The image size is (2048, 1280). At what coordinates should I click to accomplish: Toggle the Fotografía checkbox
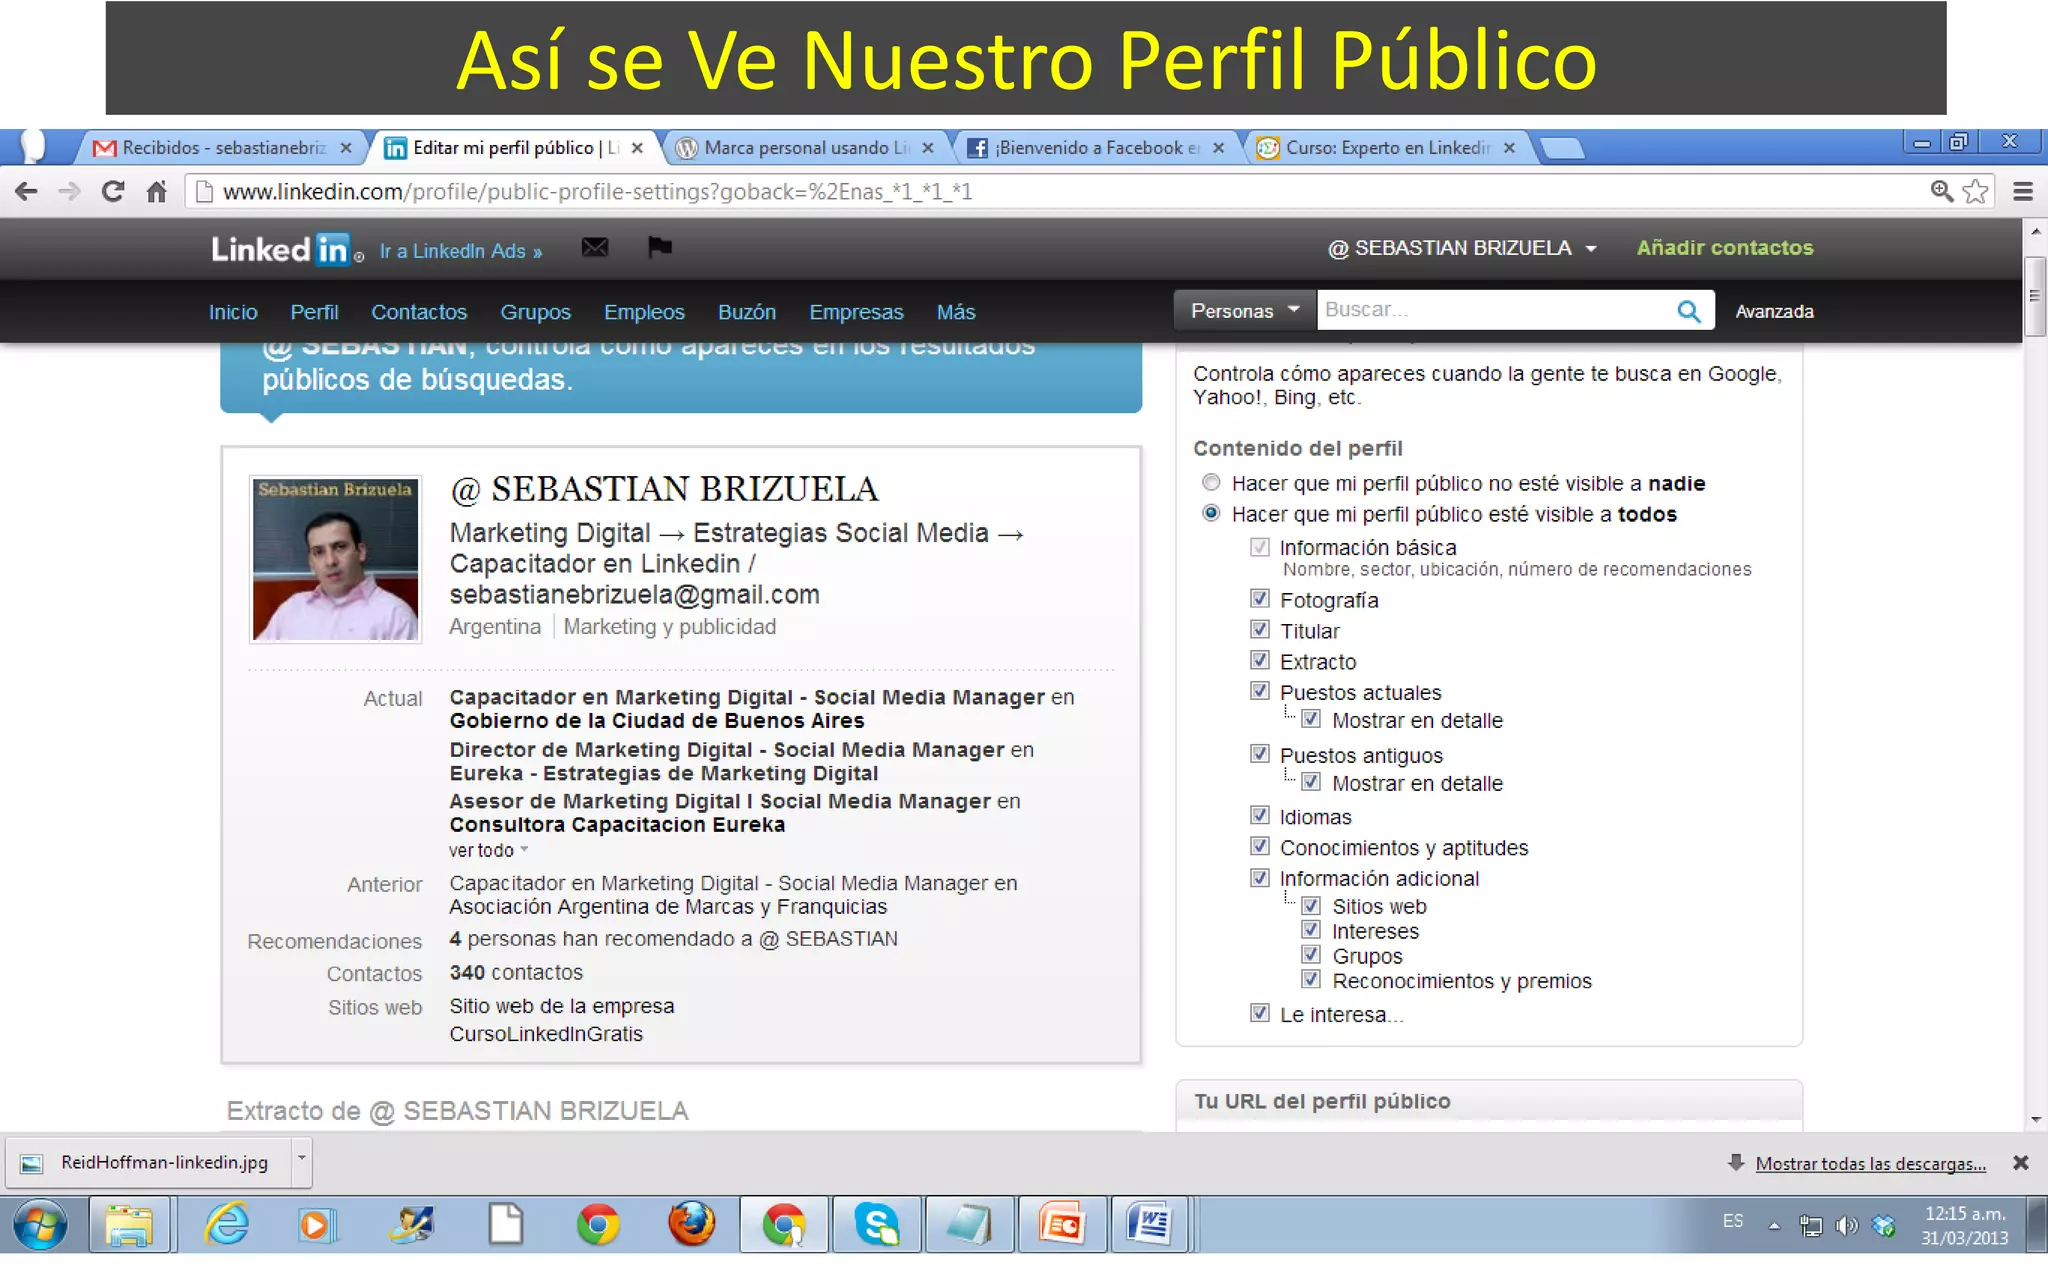(x=1260, y=599)
